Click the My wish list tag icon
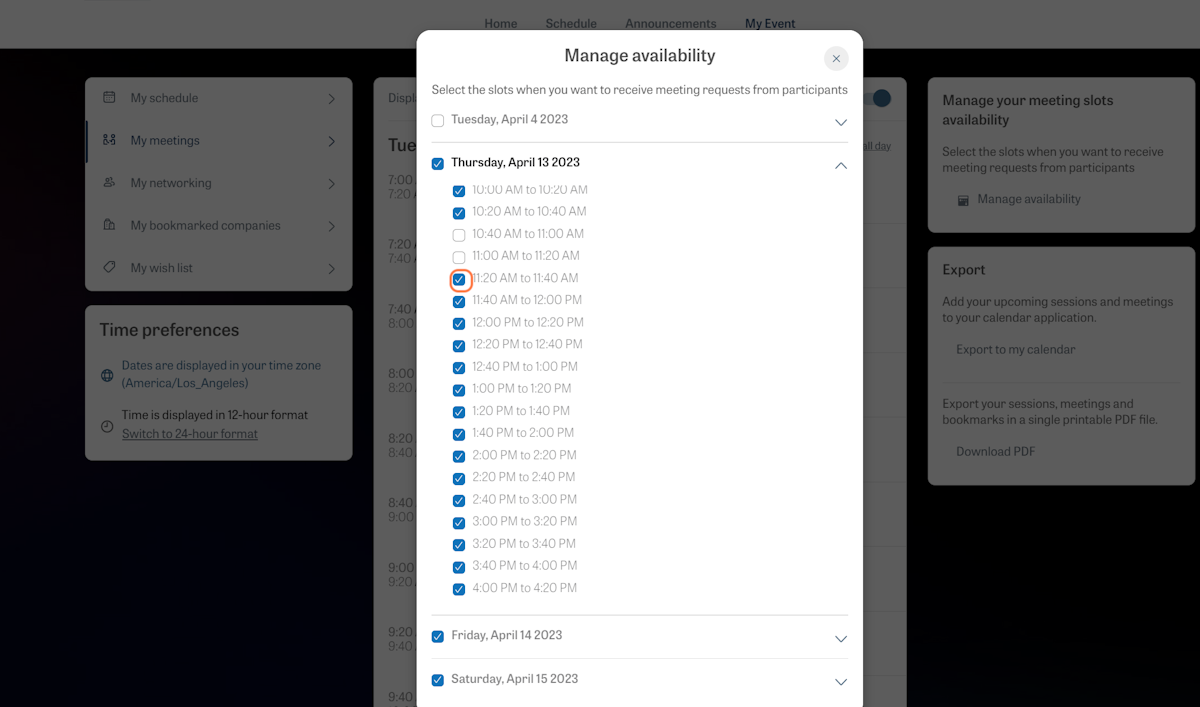The width and height of the screenshot is (1200, 707). pyautogui.click(x=109, y=268)
